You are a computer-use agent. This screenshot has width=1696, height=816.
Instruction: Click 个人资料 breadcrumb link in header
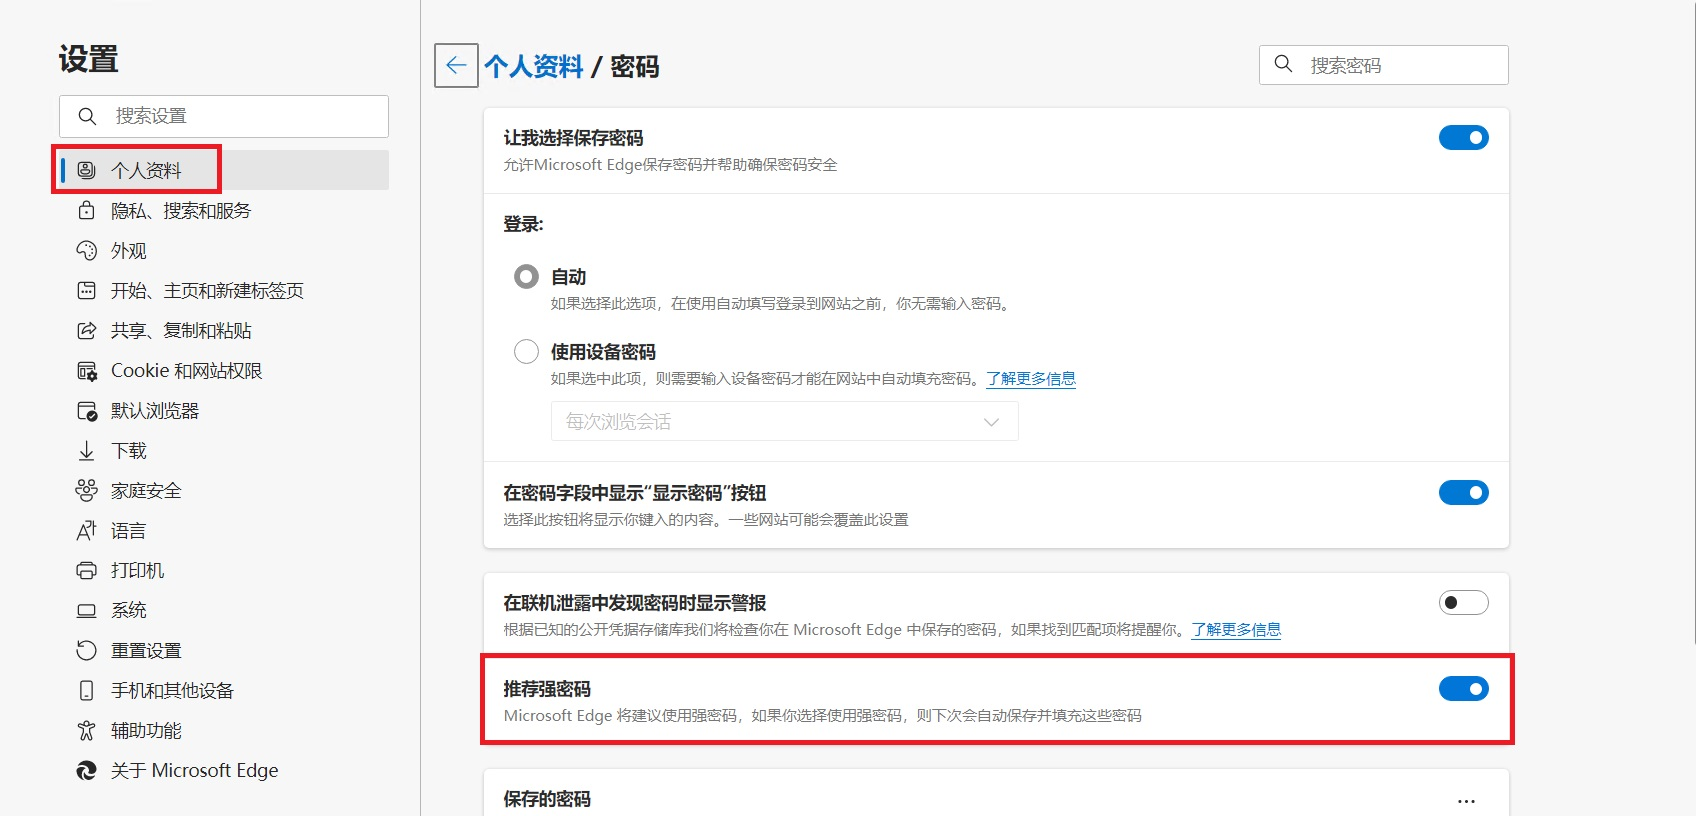pyautogui.click(x=533, y=66)
